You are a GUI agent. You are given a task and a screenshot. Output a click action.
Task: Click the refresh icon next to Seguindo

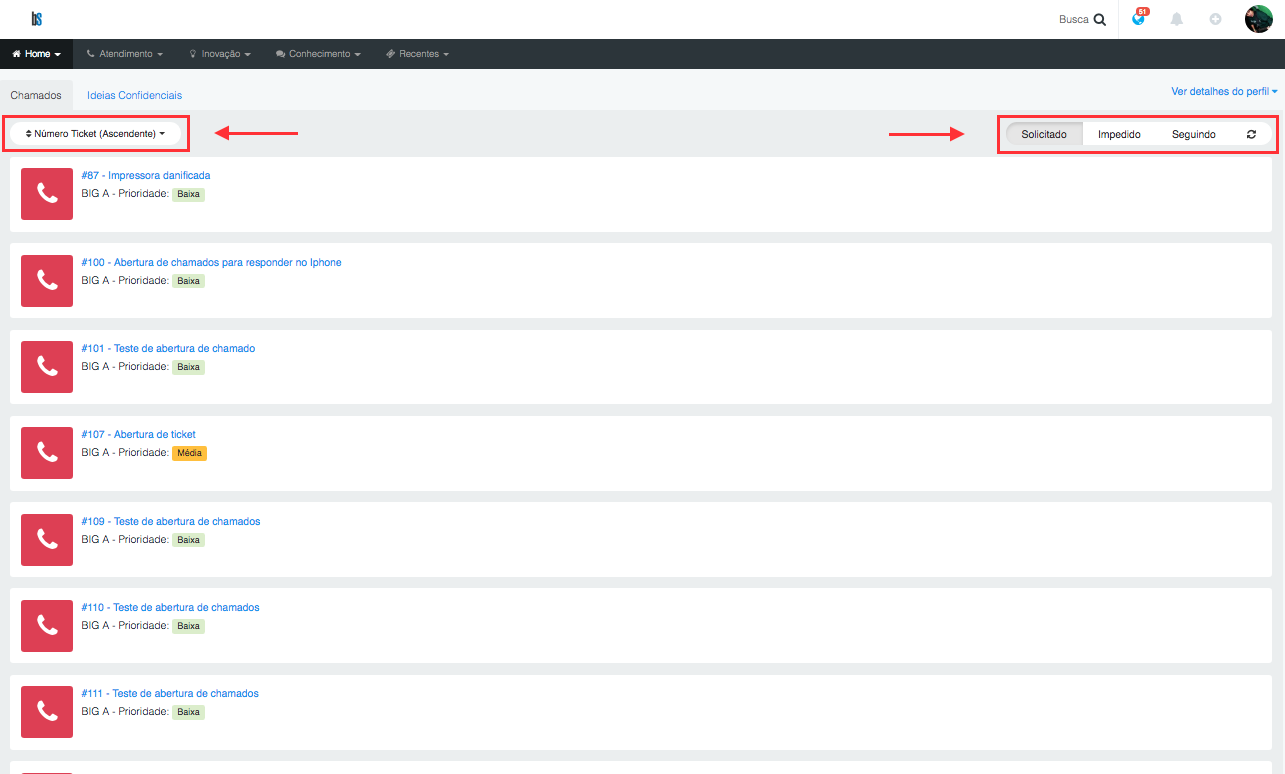coord(1252,134)
